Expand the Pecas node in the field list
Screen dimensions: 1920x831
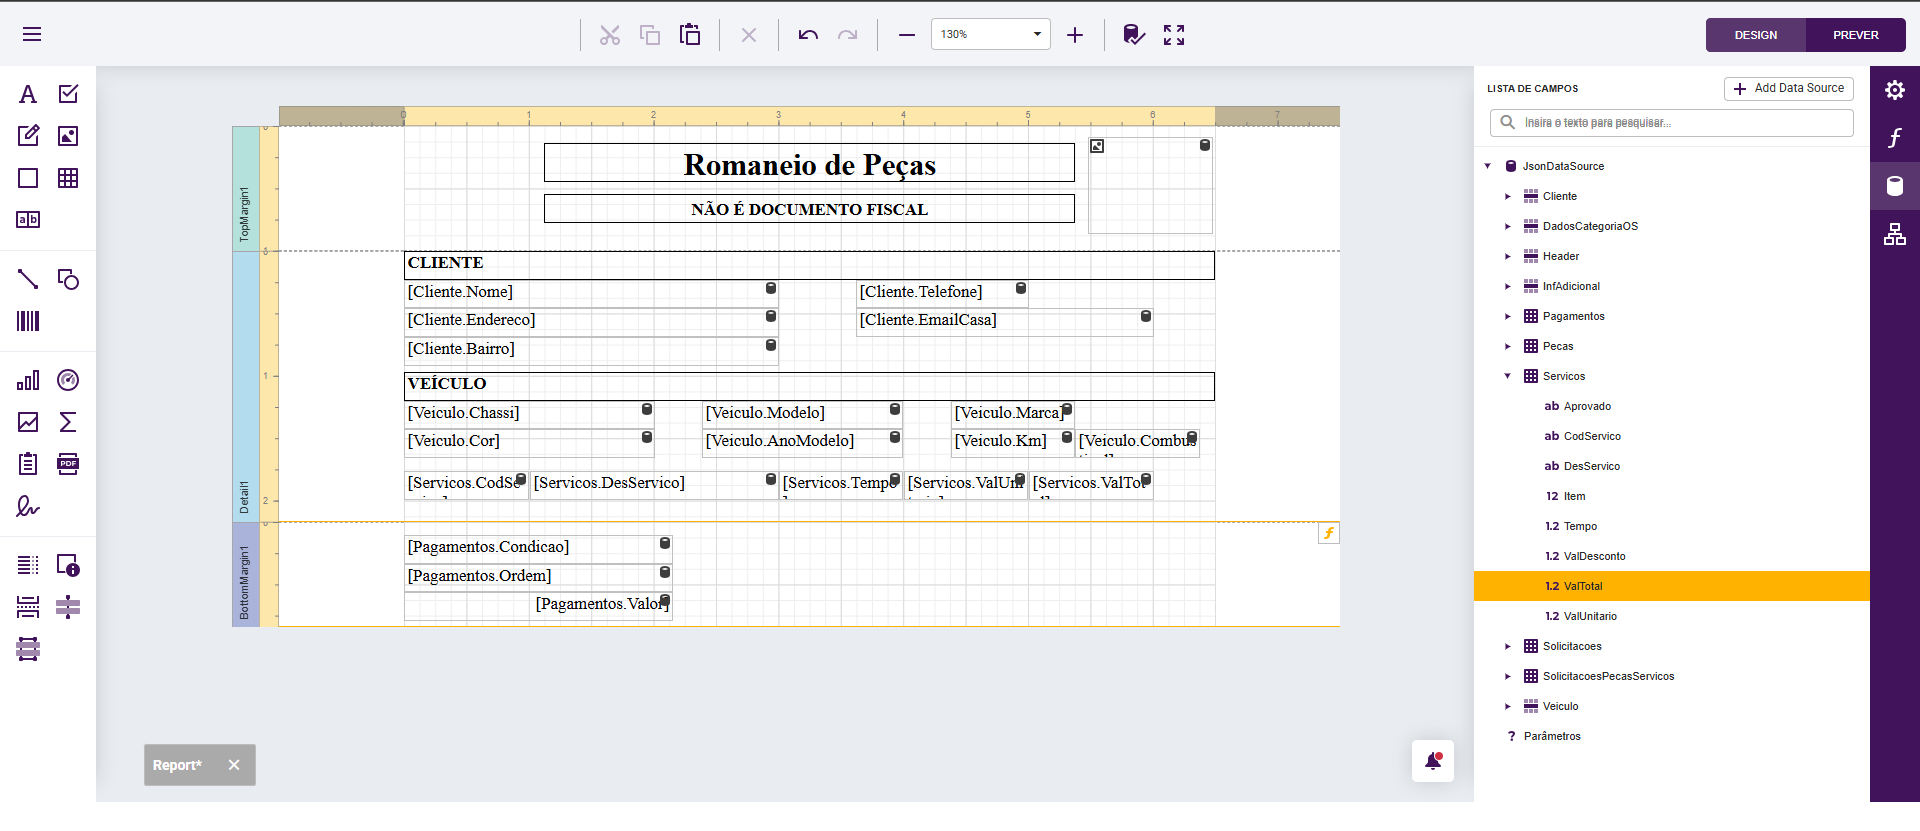coord(1508,346)
